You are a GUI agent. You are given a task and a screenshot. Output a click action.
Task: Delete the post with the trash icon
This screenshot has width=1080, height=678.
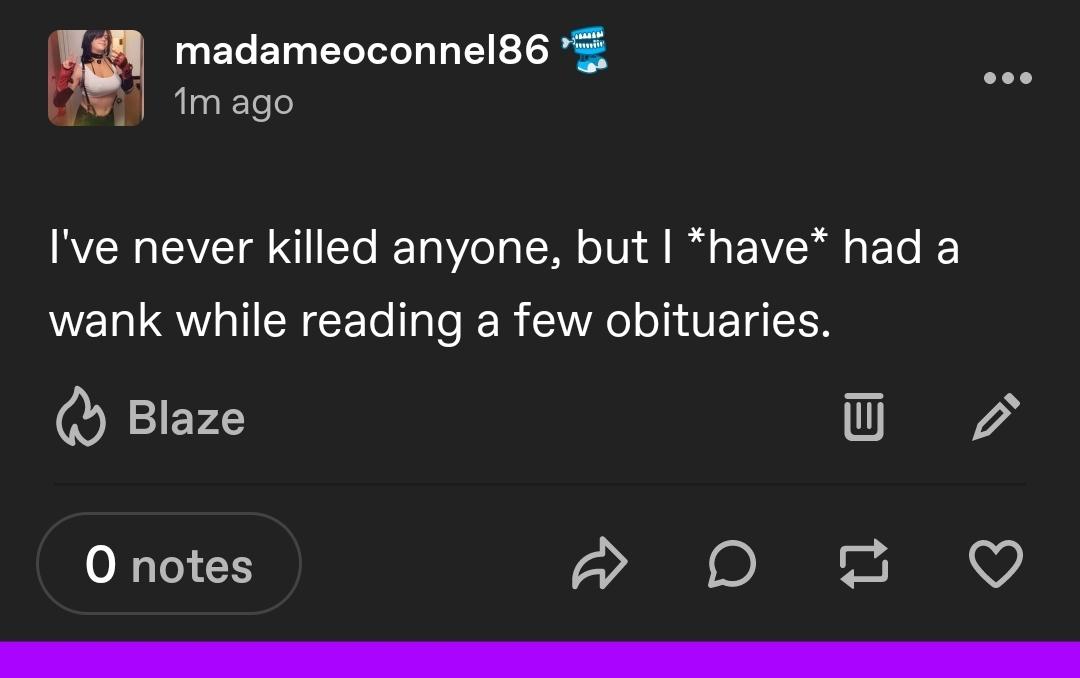[x=863, y=417]
